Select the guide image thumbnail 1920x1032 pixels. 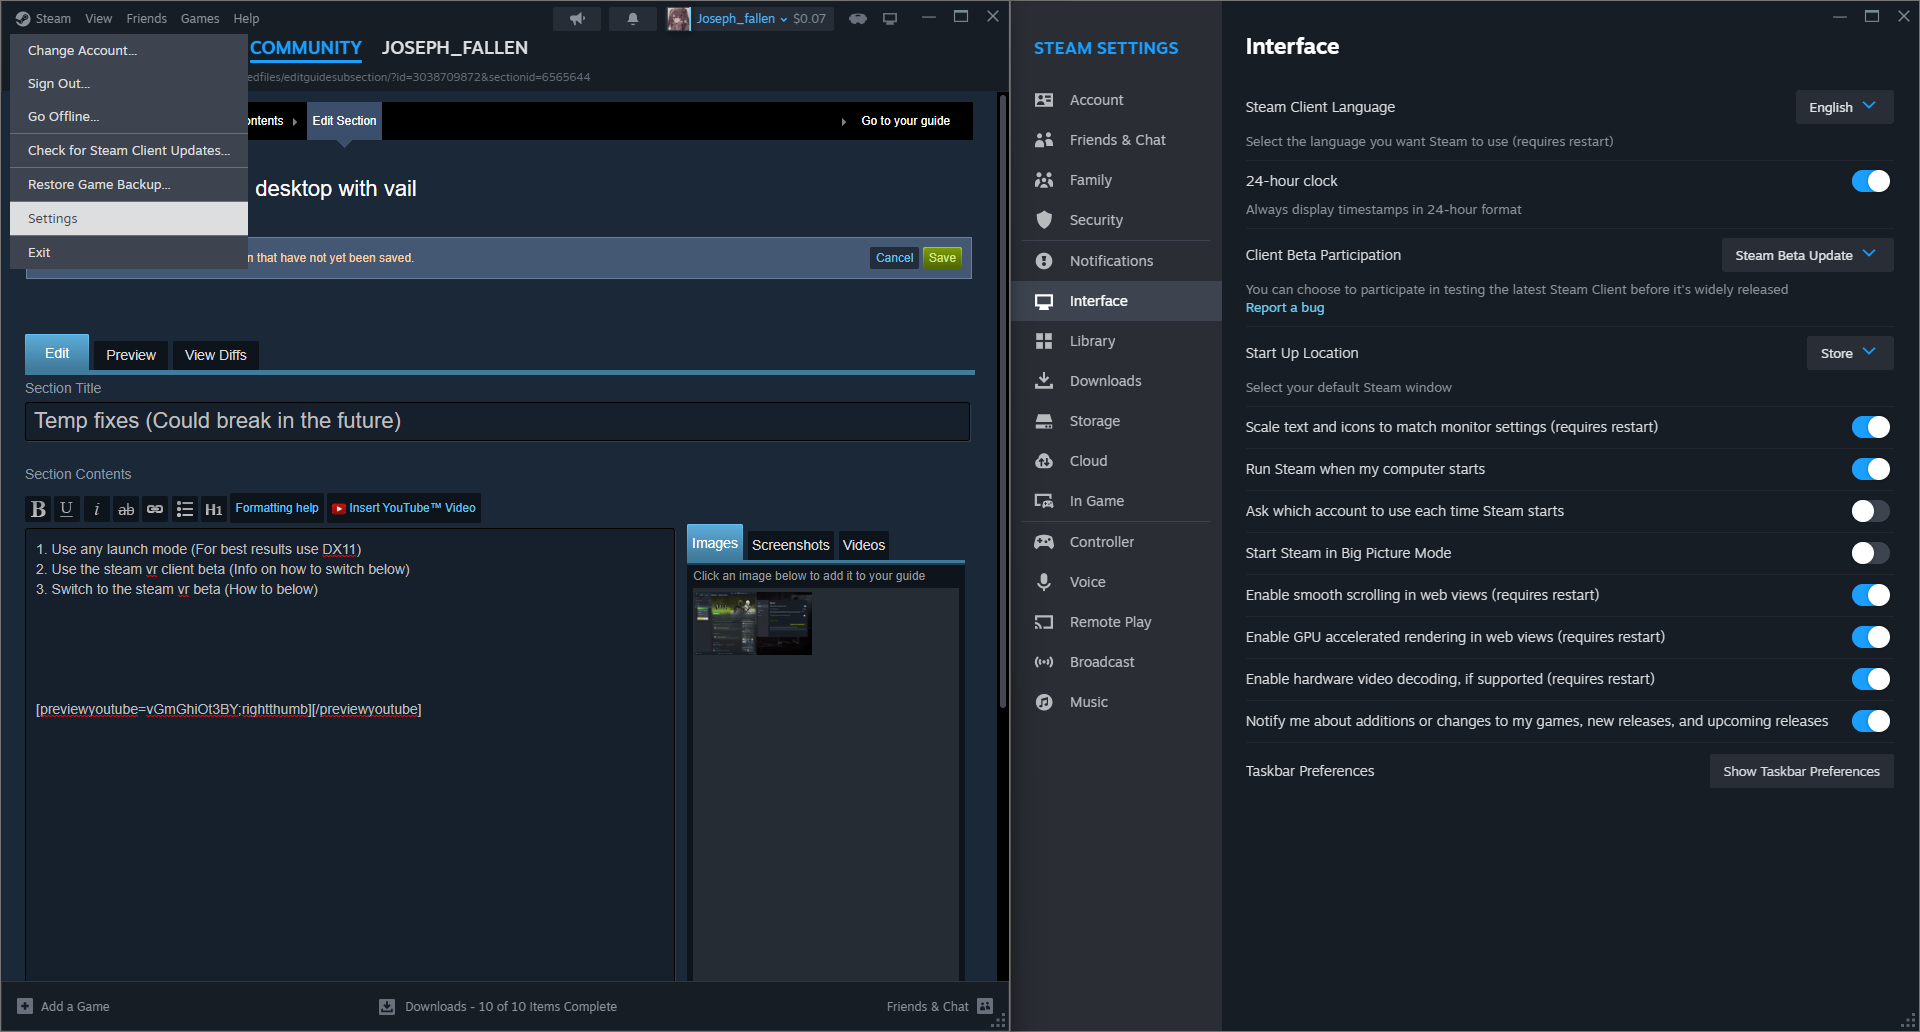[753, 623]
